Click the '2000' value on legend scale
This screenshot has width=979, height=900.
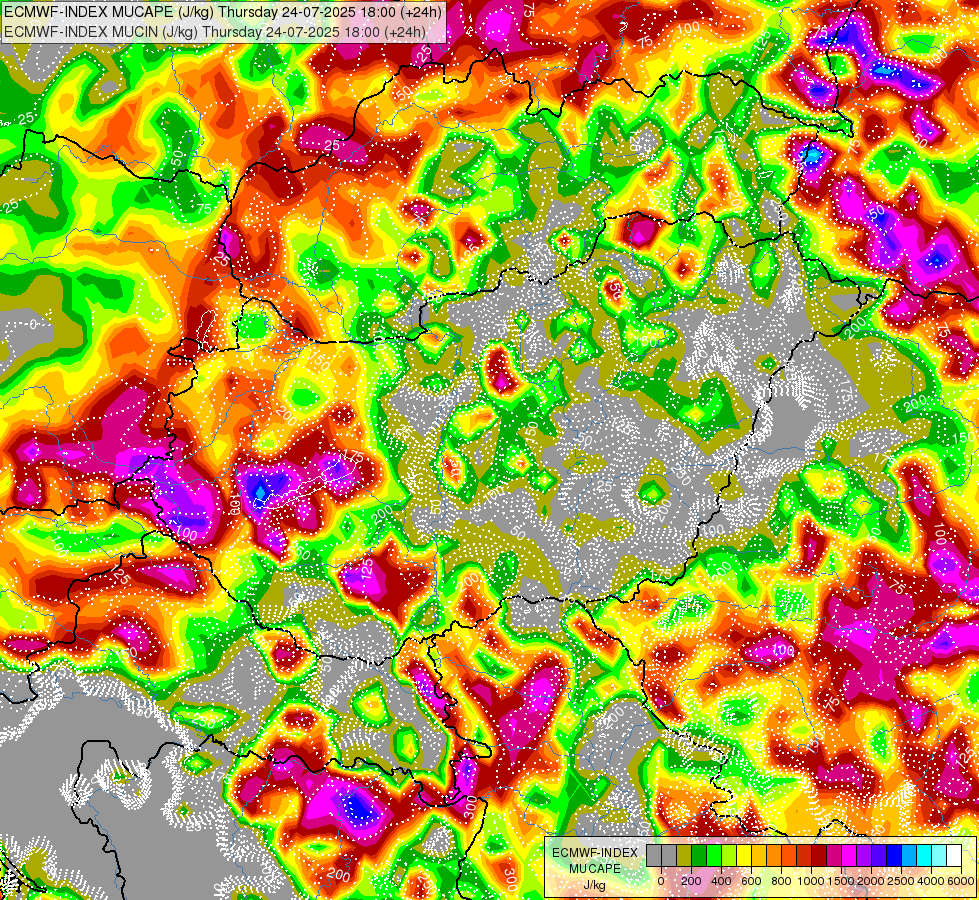pos(871,881)
